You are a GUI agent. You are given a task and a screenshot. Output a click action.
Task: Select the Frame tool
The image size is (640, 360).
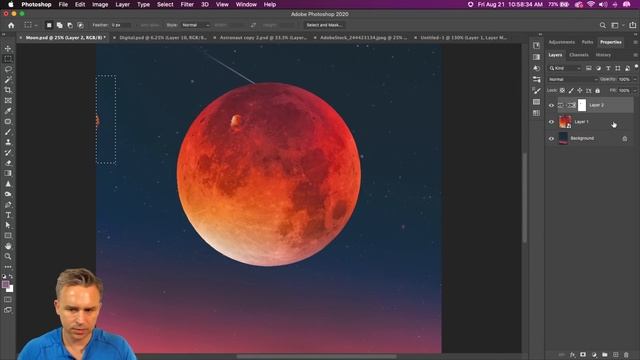pyautogui.click(x=8, y=100)
